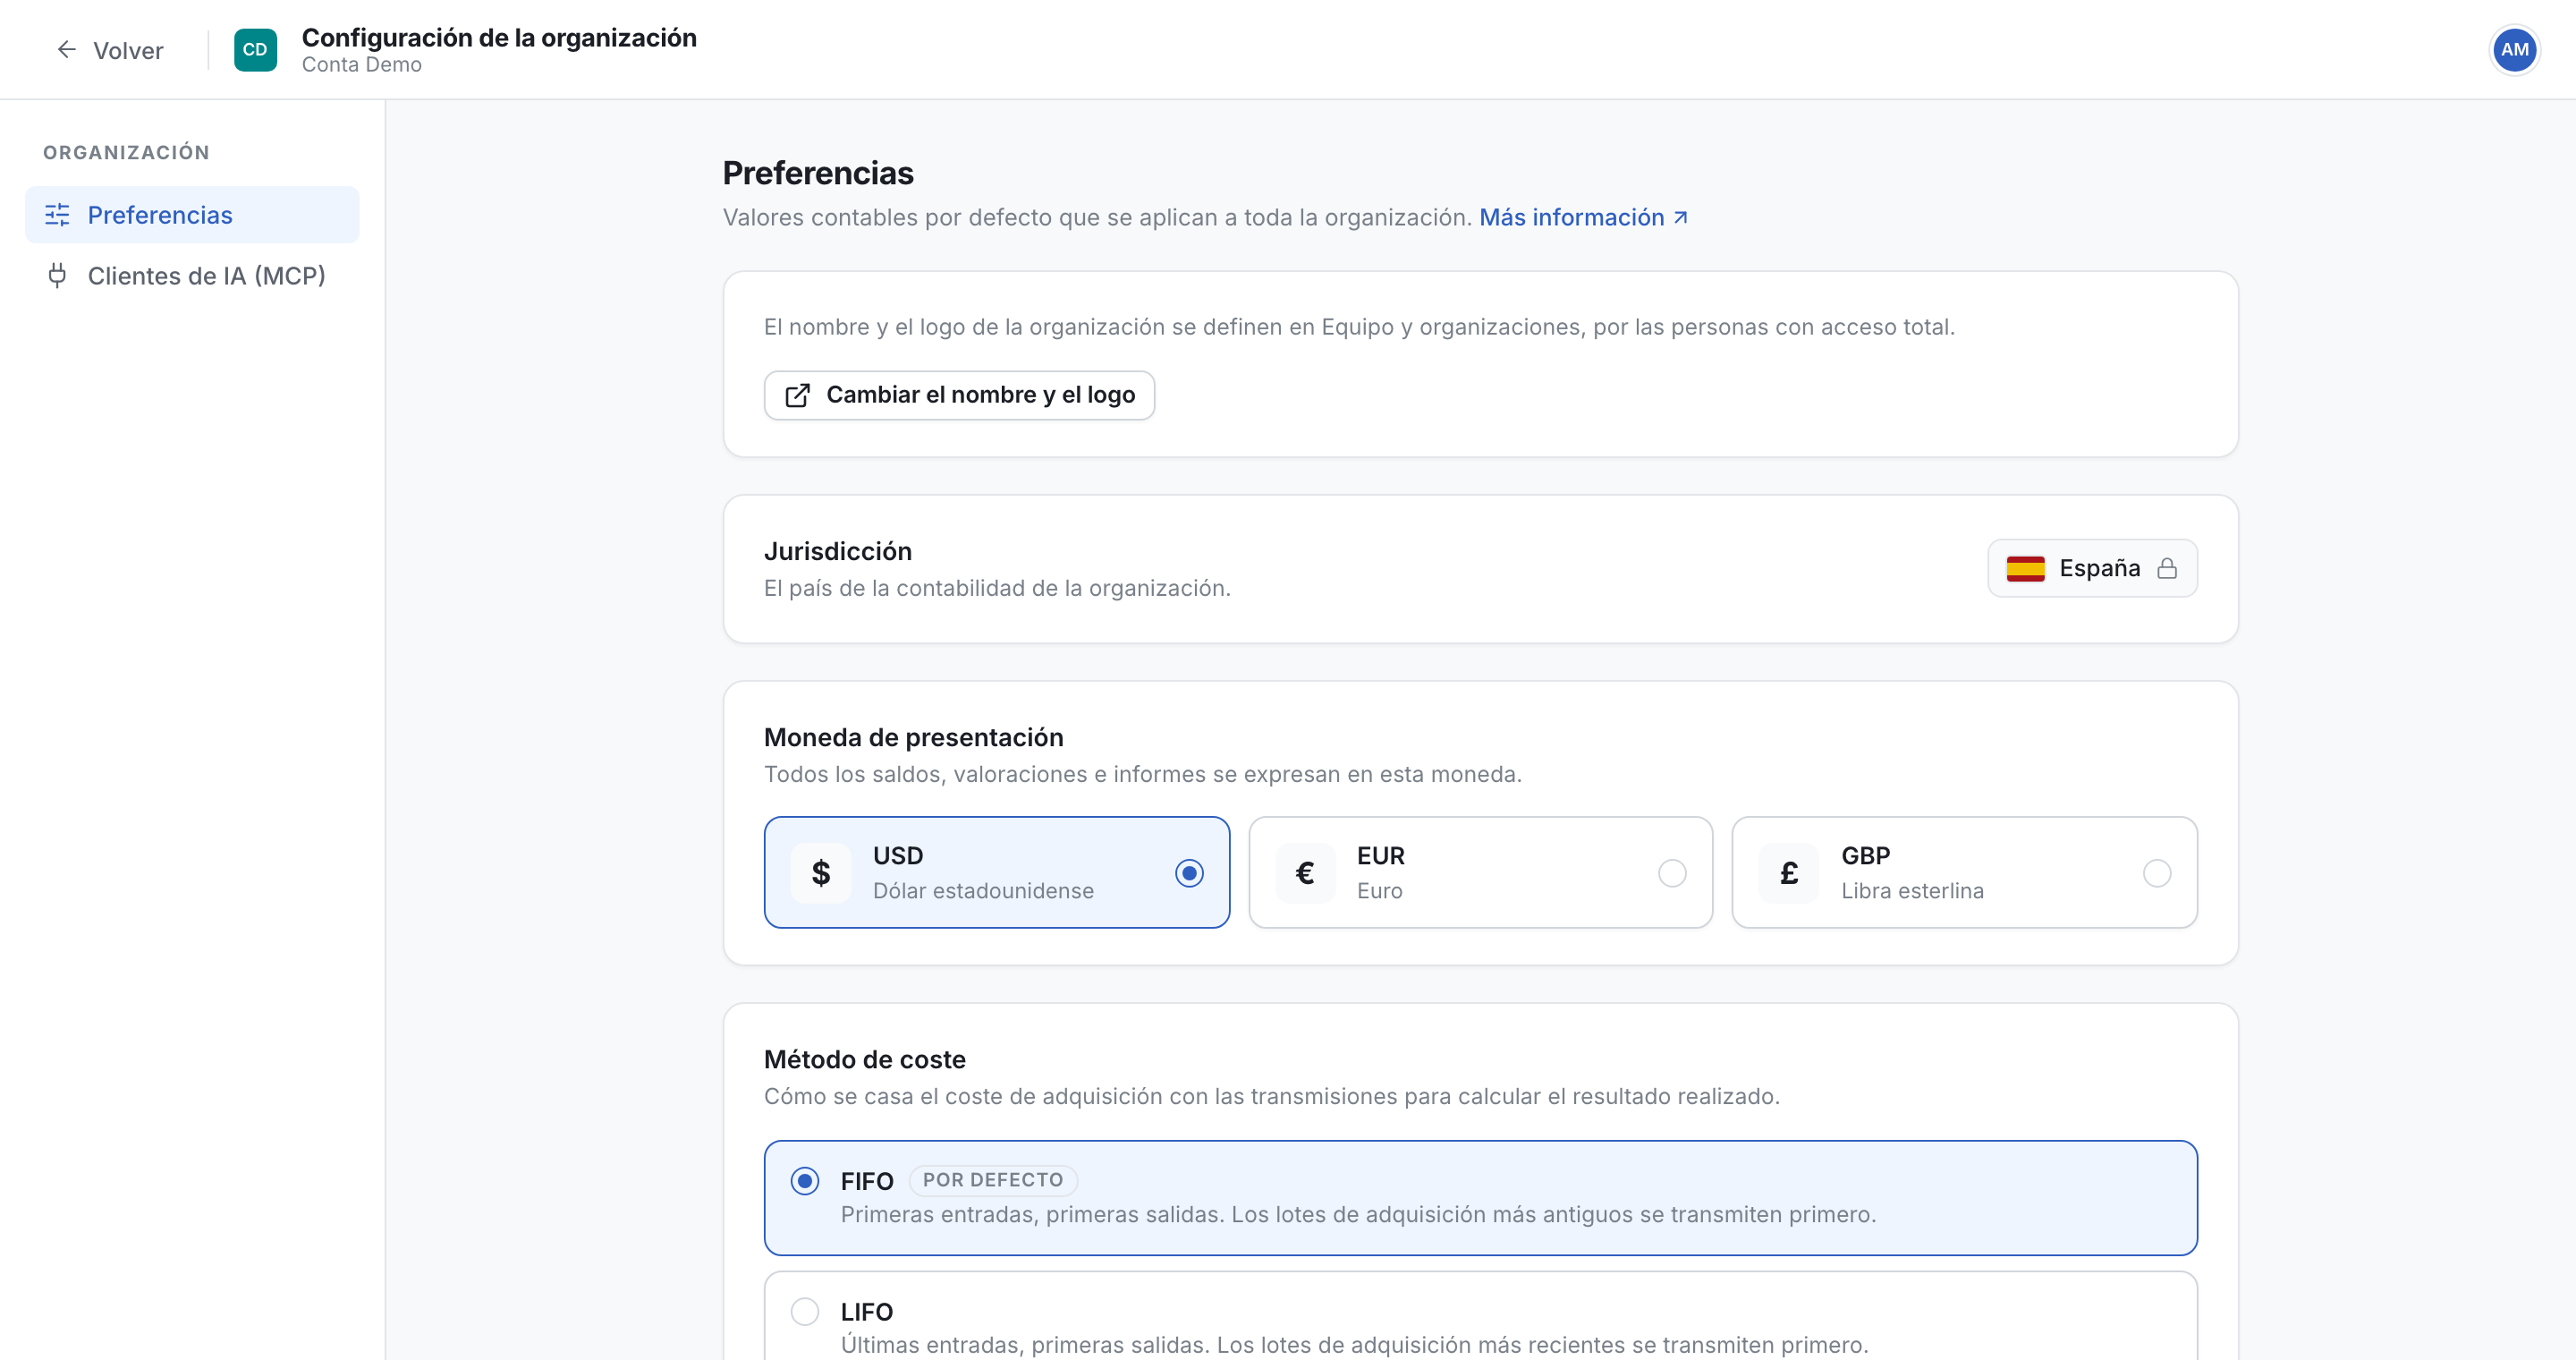2576x1360 pixels.
Task: Select the FIFO cost method radio
Action: (805, 1181)
